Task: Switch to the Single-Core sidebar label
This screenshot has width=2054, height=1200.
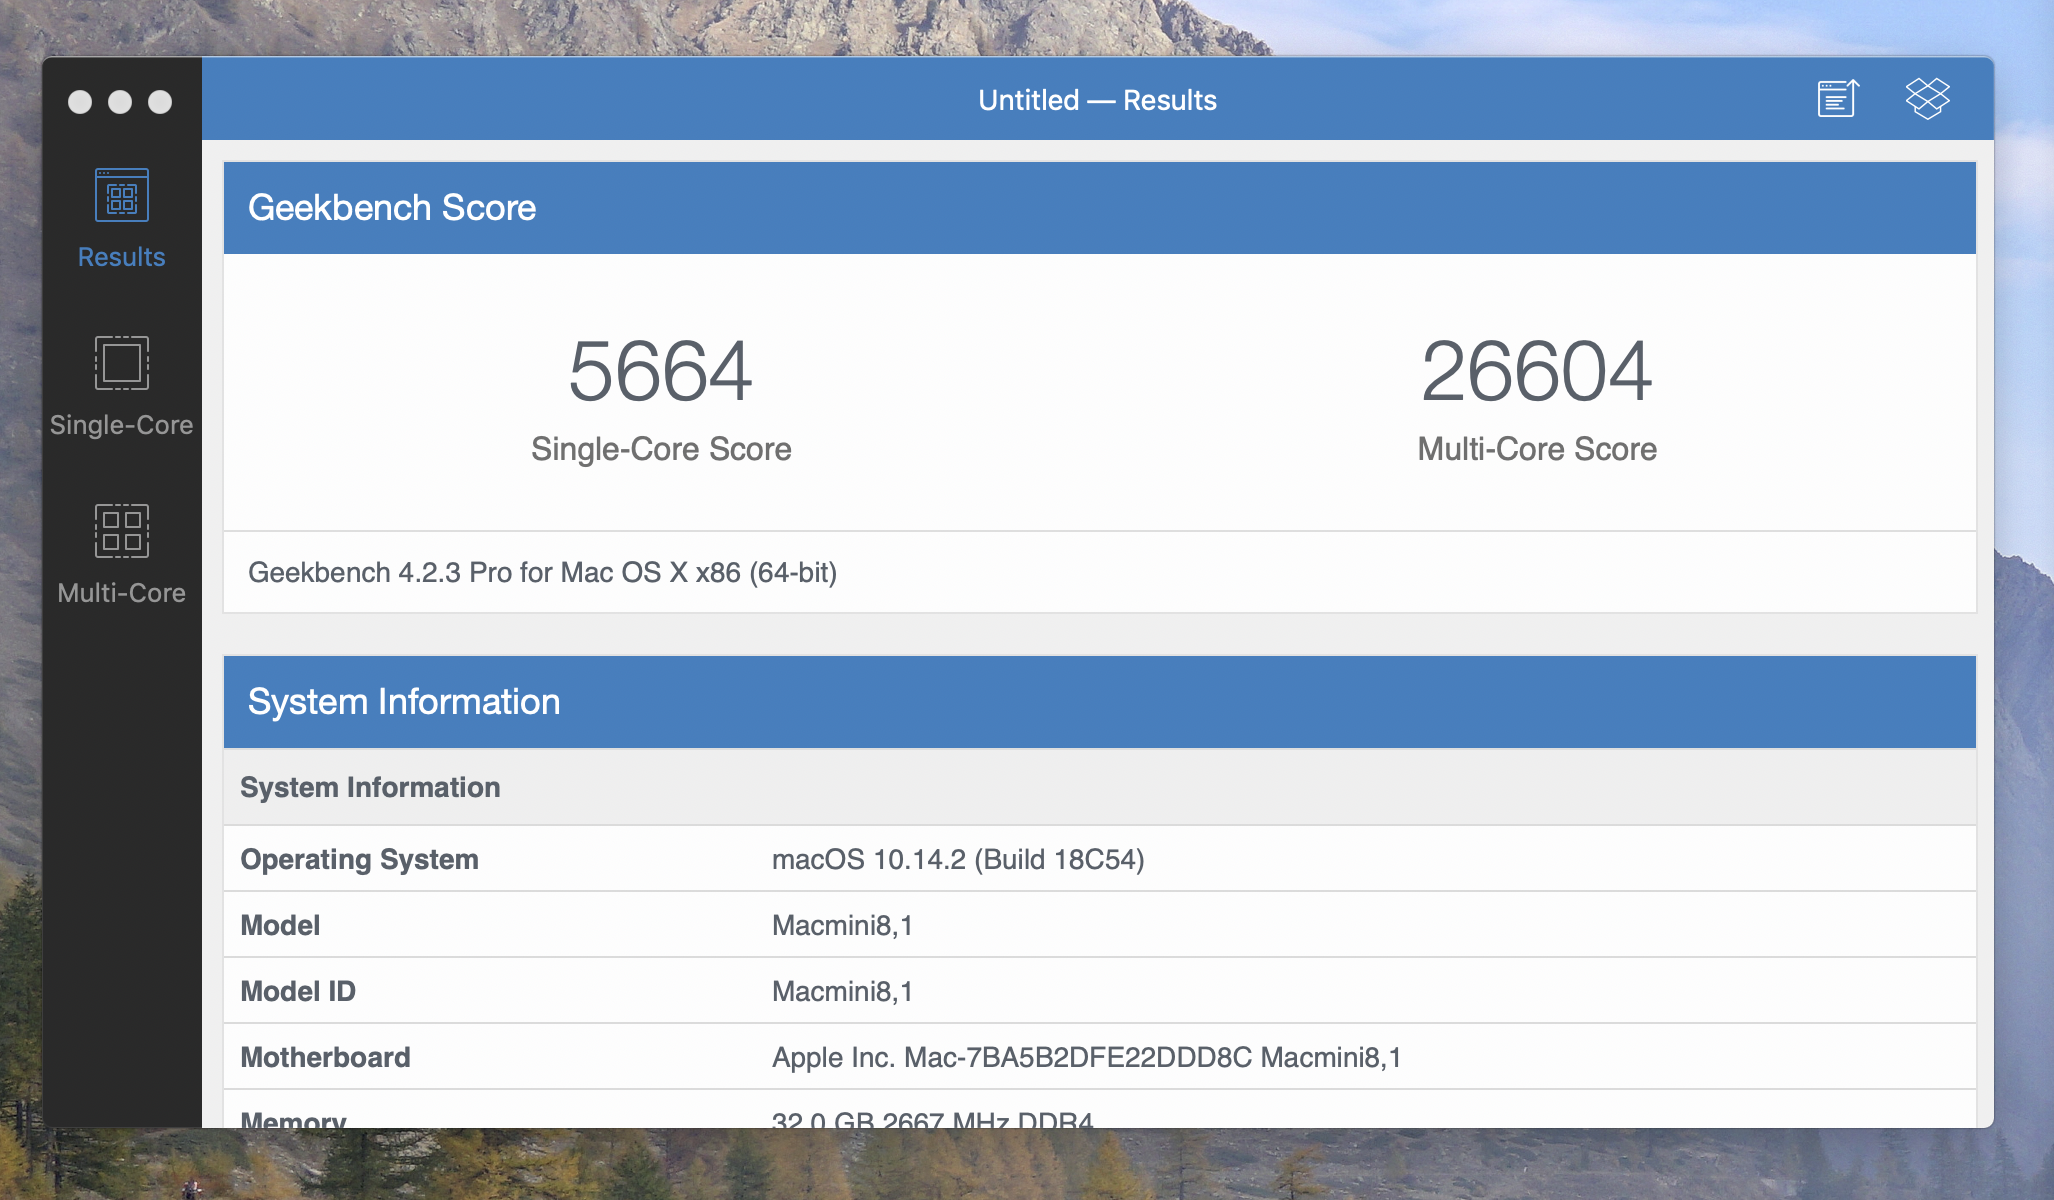Action: (122, 425)
